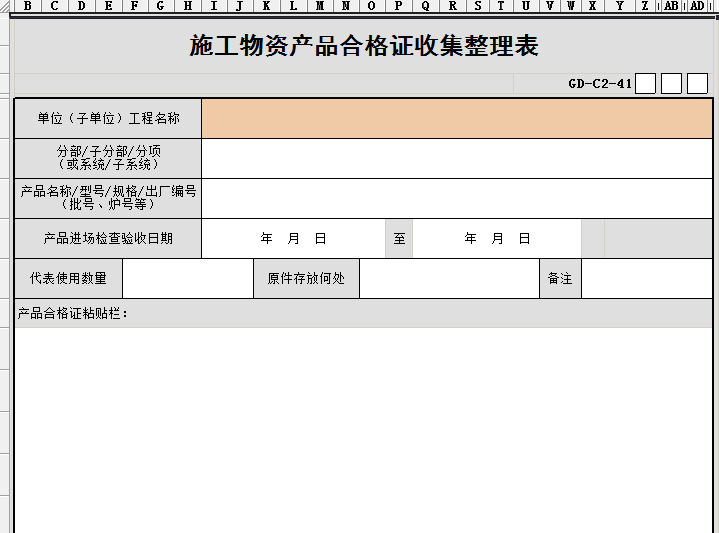Select column B header
Viewport: 719px width, 533px height.
coord(28,6)
